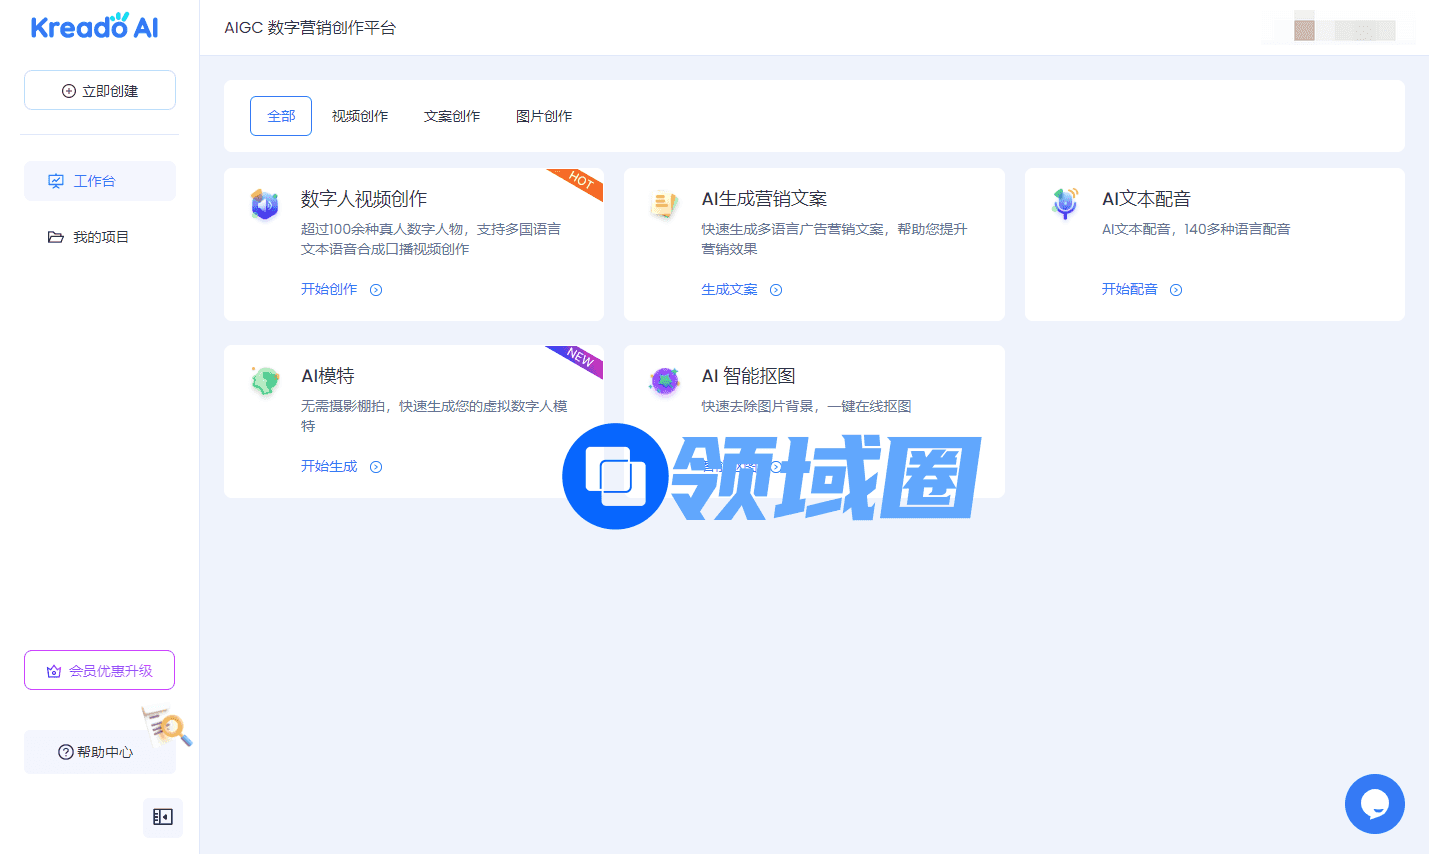
Task: Click the 开始创作 link
Action: pos(329,289)
